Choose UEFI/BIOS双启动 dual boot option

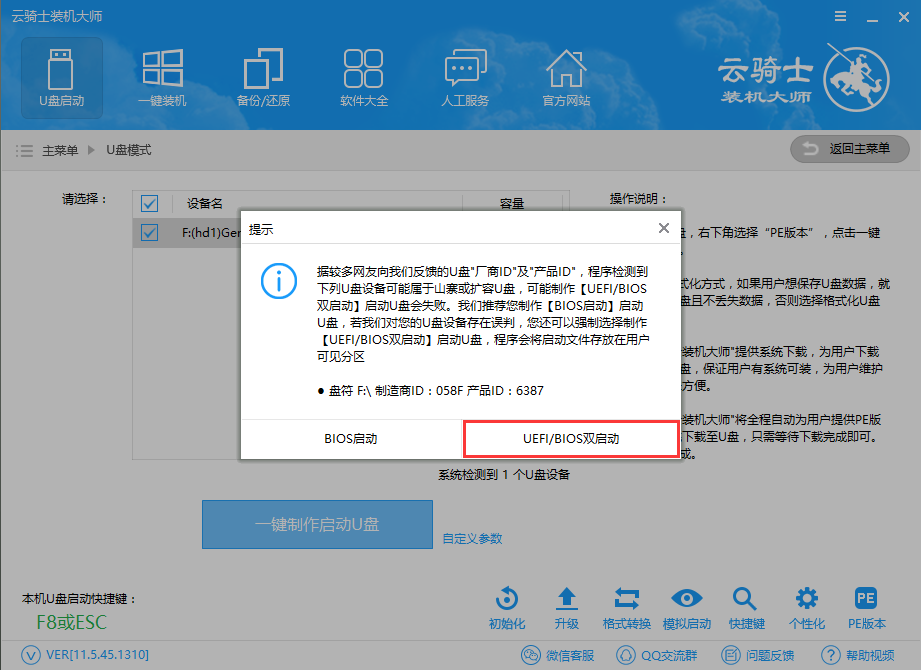pyautogui.click(x=571, y=438)
